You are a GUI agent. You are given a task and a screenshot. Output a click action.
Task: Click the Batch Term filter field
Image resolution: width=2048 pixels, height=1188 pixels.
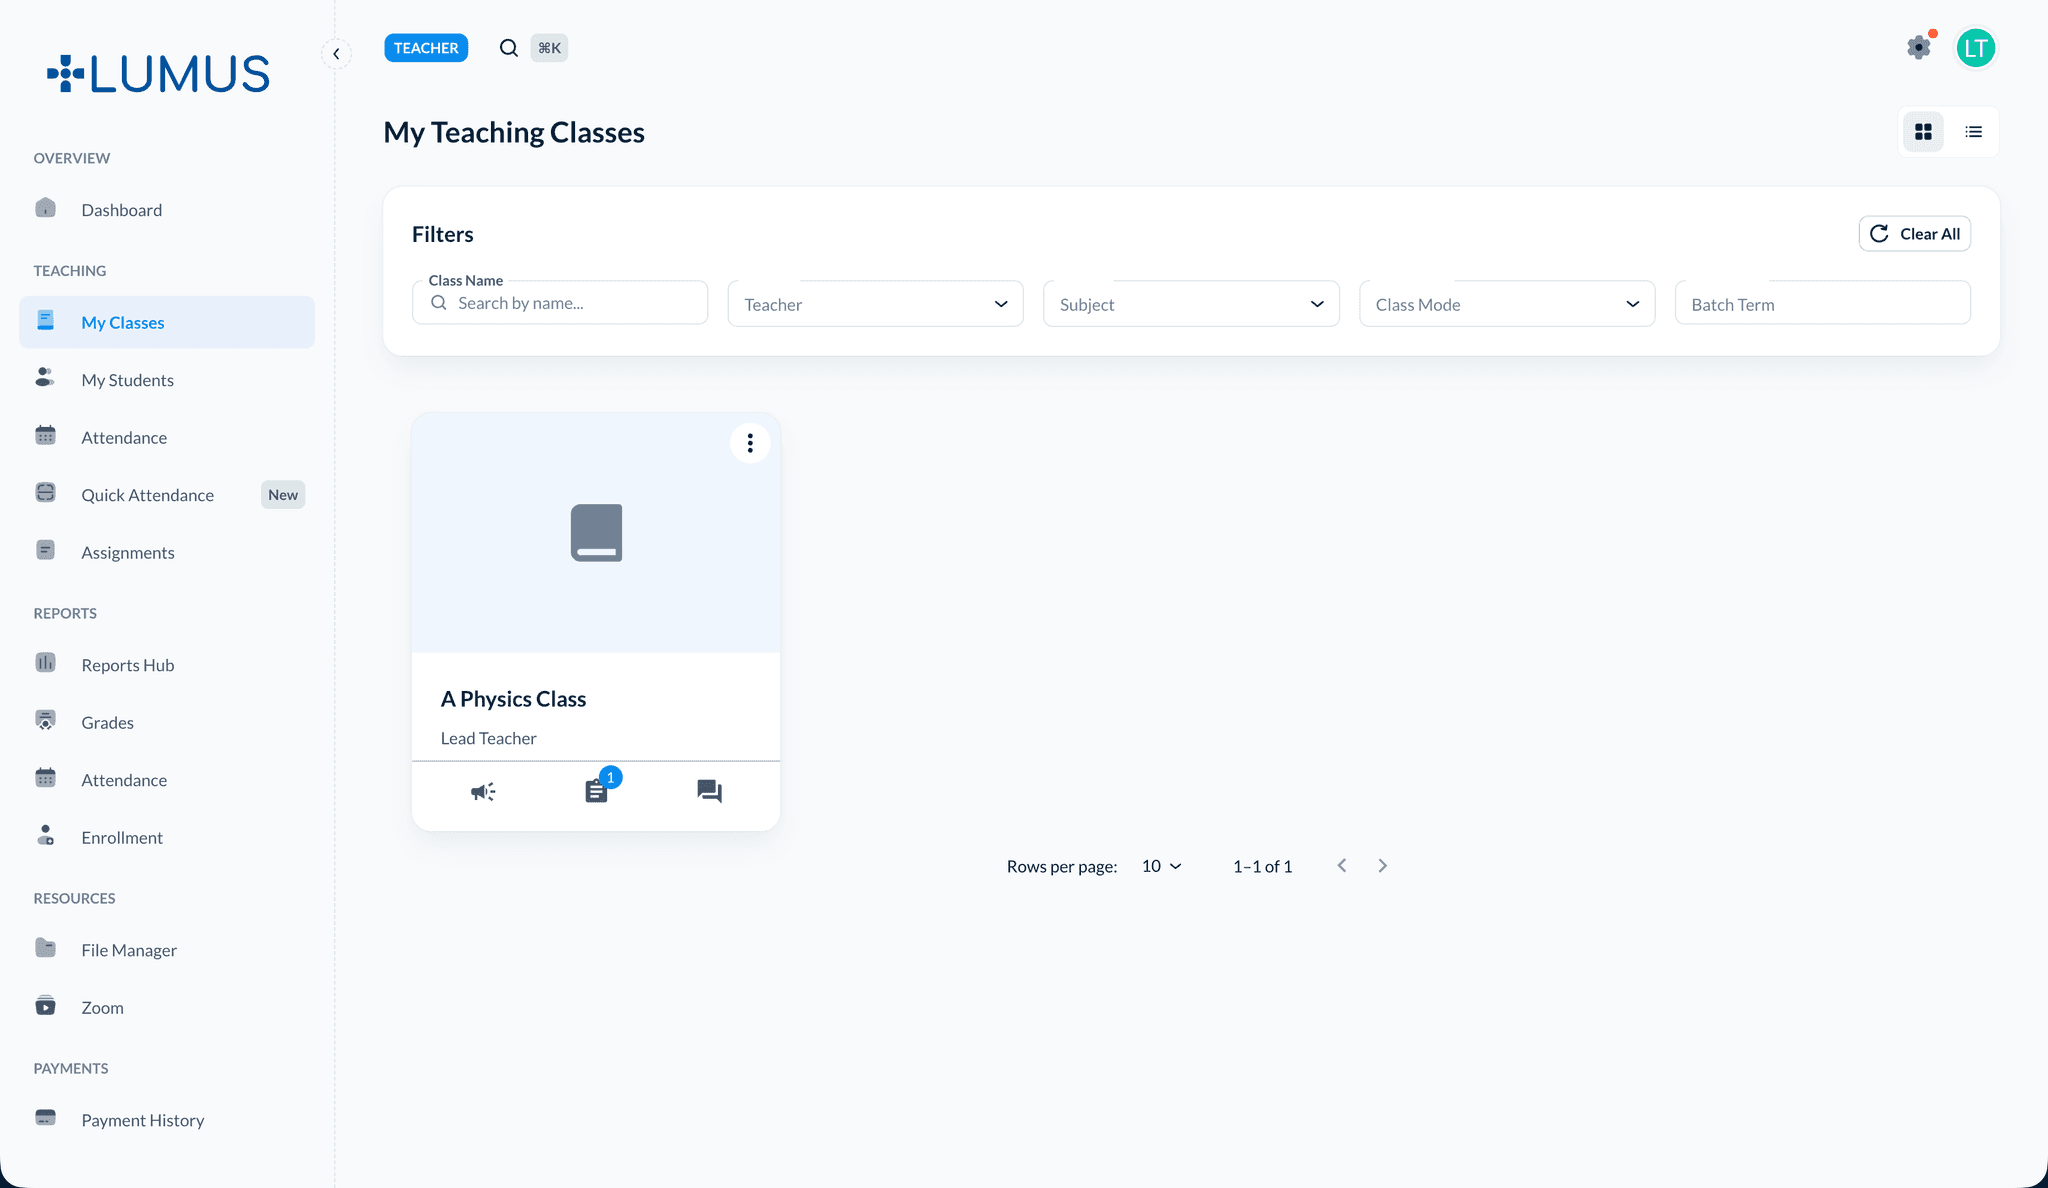click(1823, 304)
